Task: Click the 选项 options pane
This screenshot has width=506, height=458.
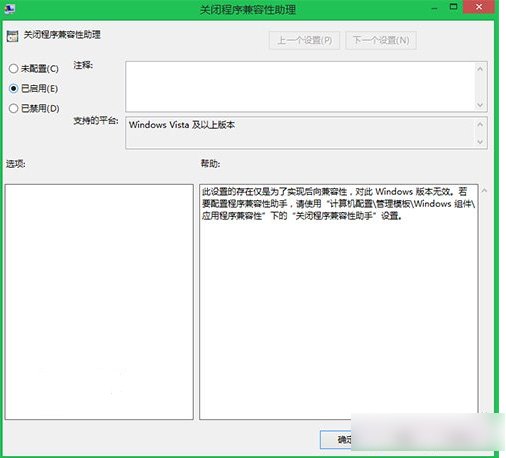Action: (99, 302)
